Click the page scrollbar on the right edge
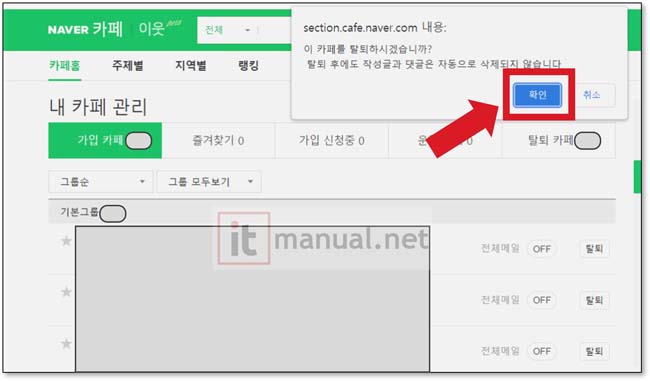 pyautogui.click(x=637, y=177)
